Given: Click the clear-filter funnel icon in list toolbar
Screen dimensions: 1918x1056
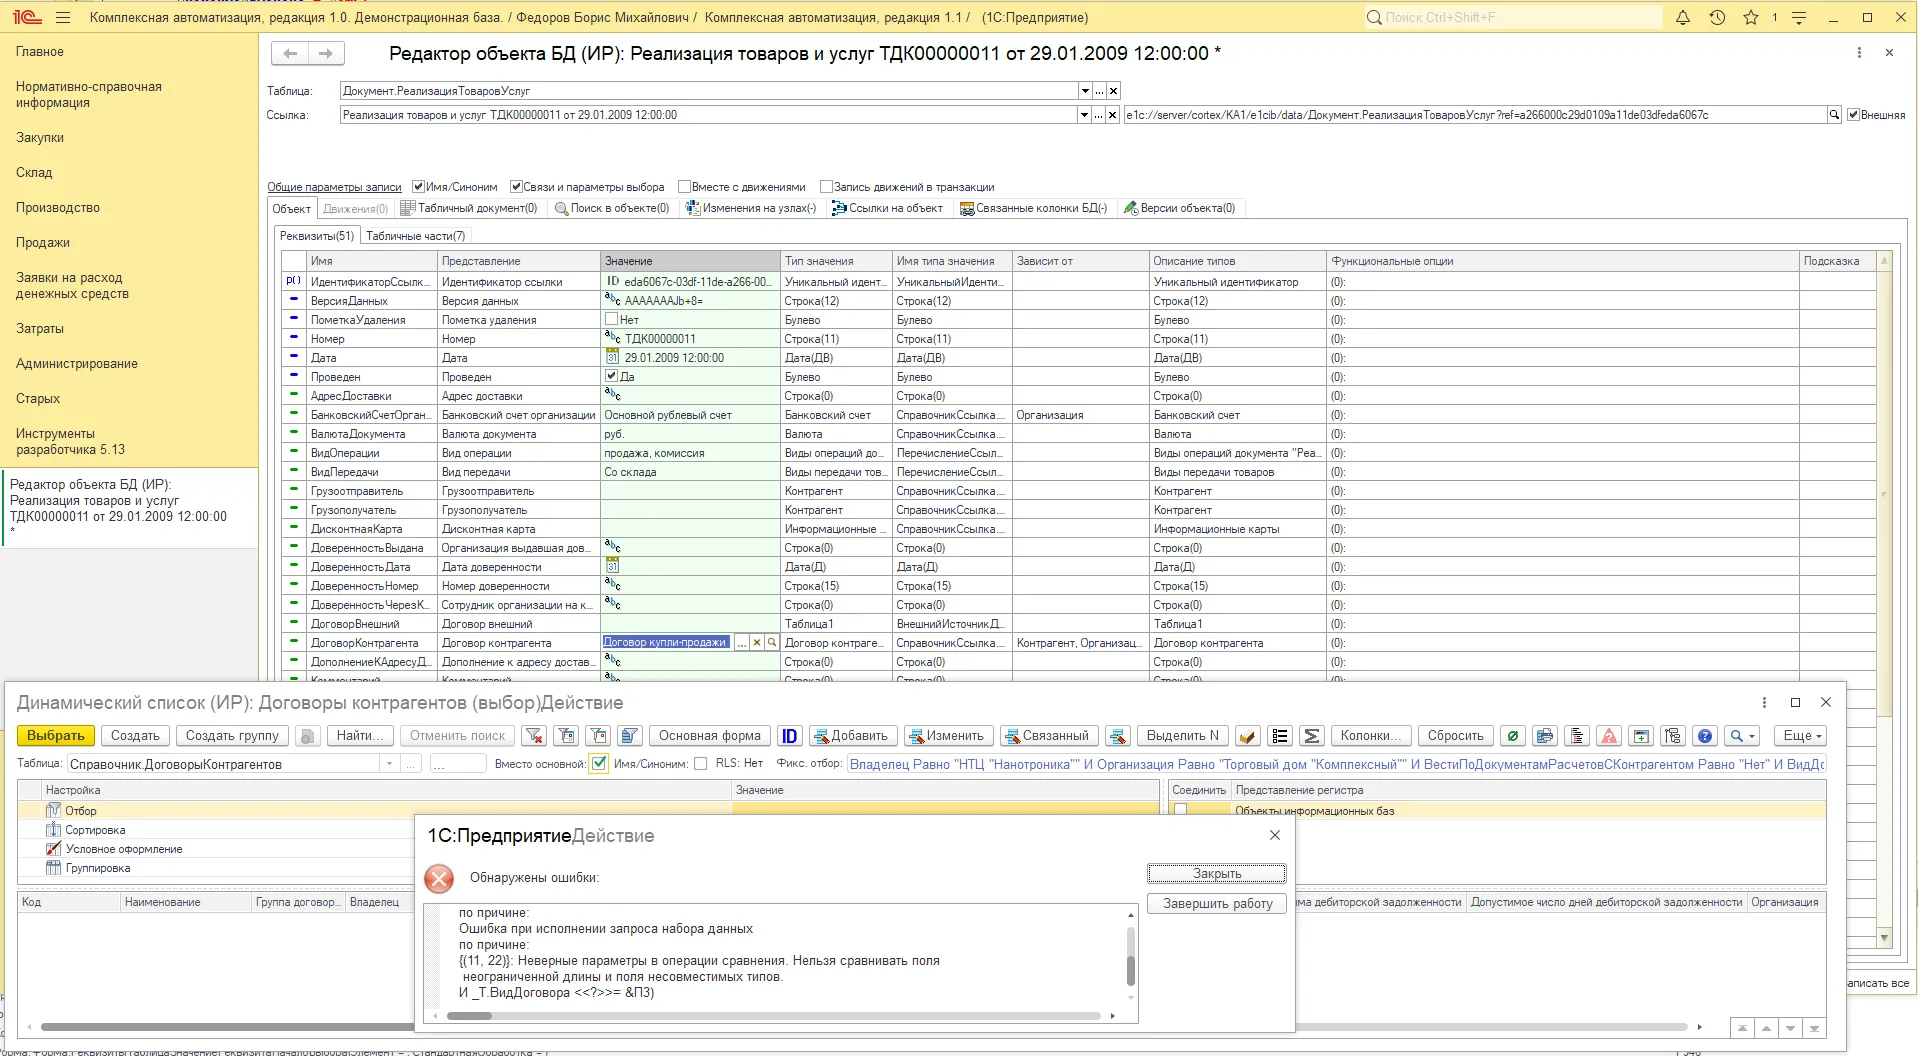Looking at the screenshot, I should coord(534,736).
